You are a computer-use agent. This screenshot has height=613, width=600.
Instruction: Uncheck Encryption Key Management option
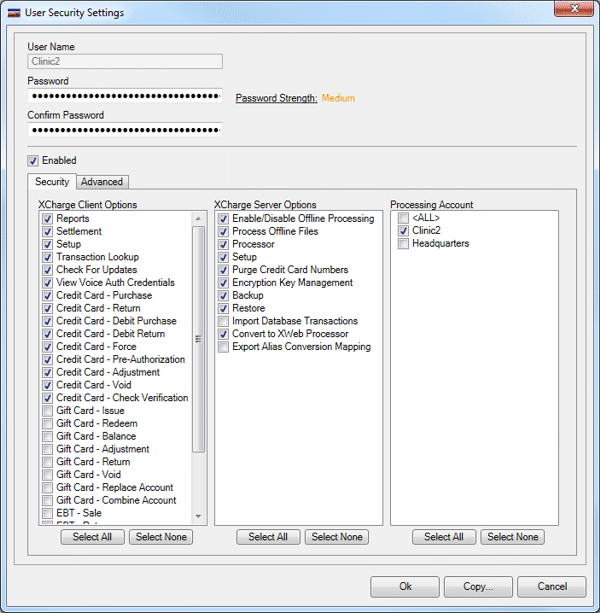tap(223, 283)
